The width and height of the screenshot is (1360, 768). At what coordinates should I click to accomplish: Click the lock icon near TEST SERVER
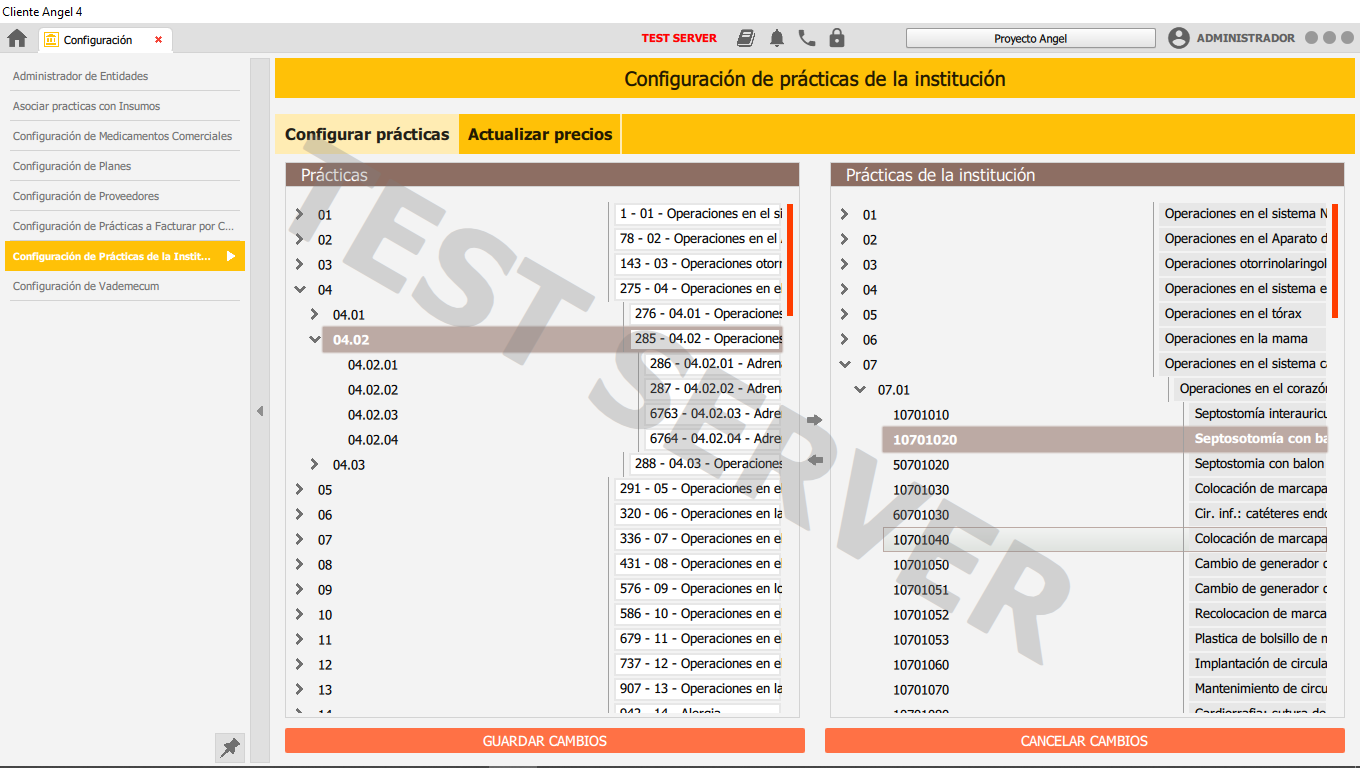tap(836, 37)
